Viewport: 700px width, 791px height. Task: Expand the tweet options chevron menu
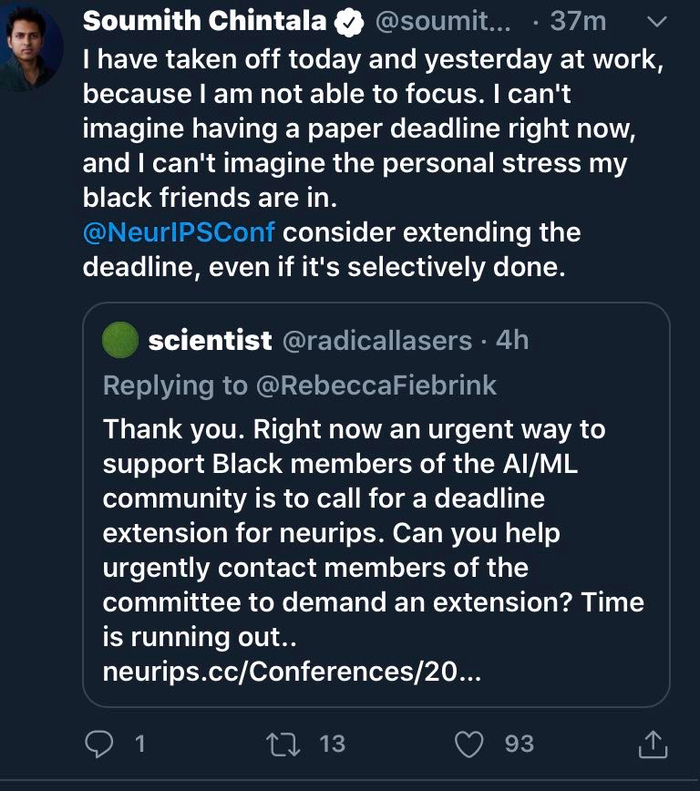(x=657, y=22)
